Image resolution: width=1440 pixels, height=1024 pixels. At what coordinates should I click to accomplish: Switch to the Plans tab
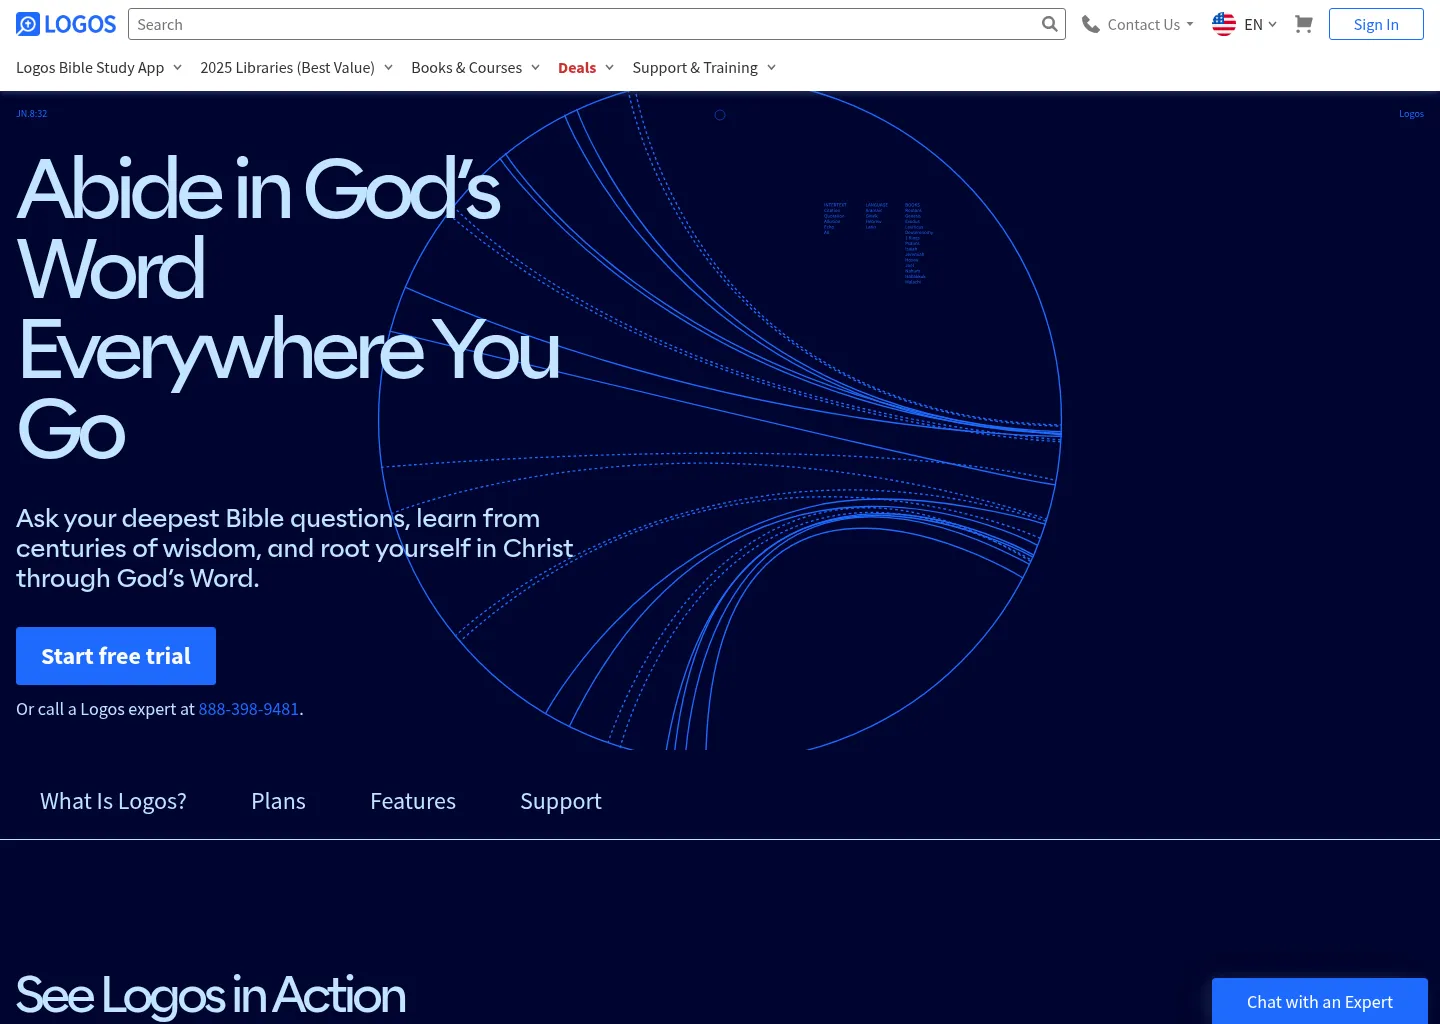pyautogui.click(x=278, y=801)
